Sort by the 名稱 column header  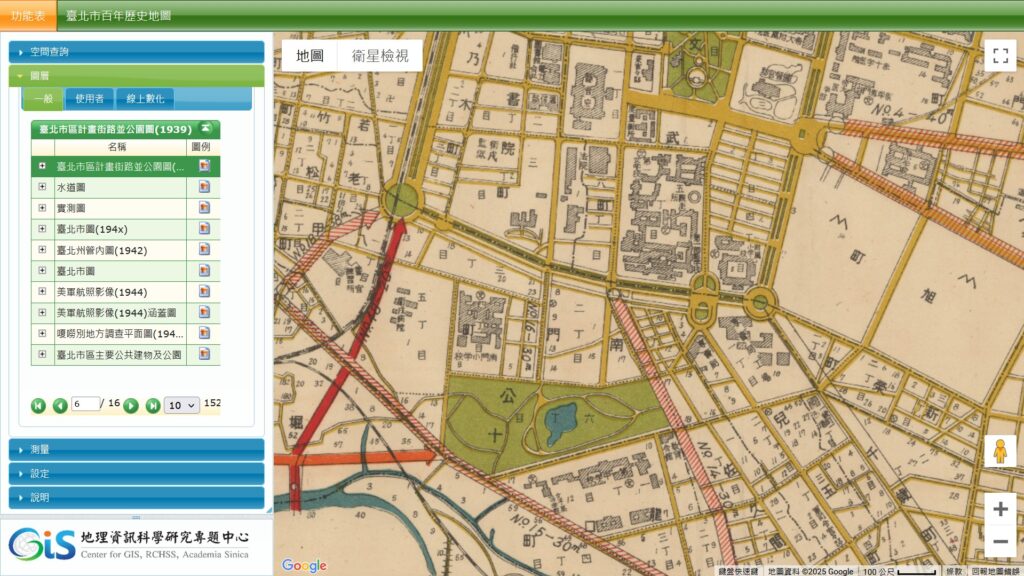(116, 147)
